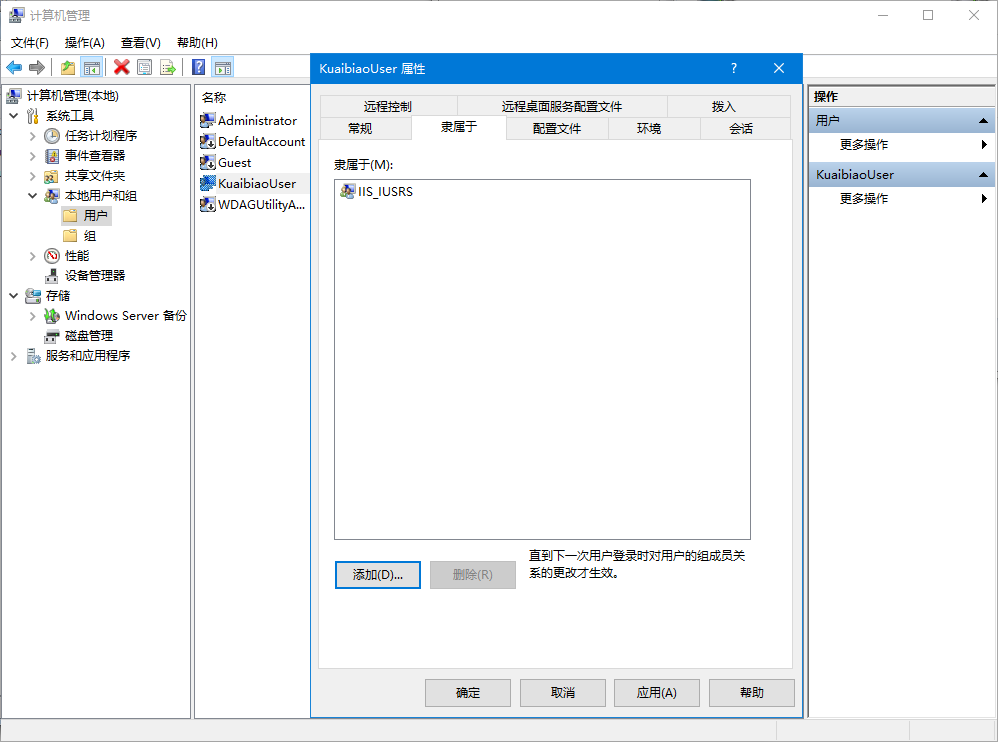This screenshot has height=742, width=998.
Task: Toggle the show/hide console tree icon
Action: (x=92, y=67)
